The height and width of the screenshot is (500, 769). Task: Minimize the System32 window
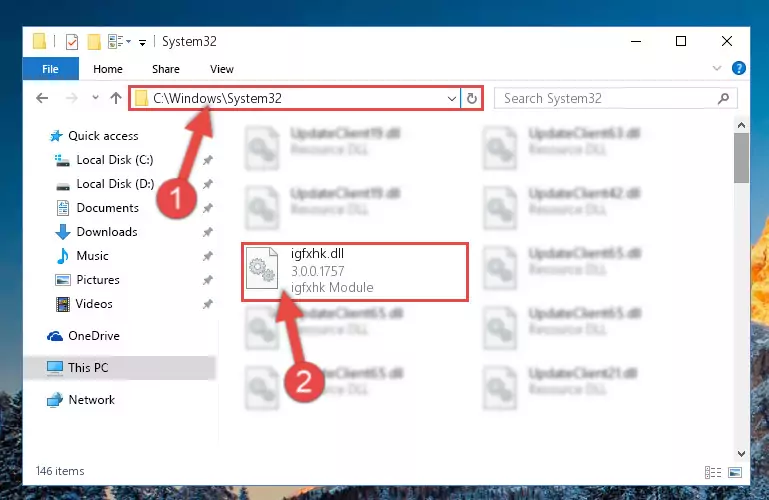[636, 42]
